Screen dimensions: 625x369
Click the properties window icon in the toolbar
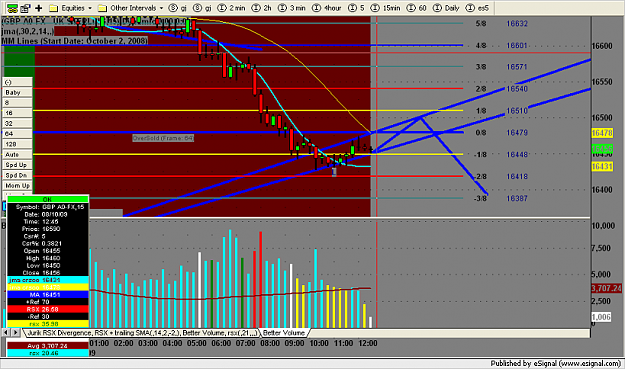(x=26, y=8)
